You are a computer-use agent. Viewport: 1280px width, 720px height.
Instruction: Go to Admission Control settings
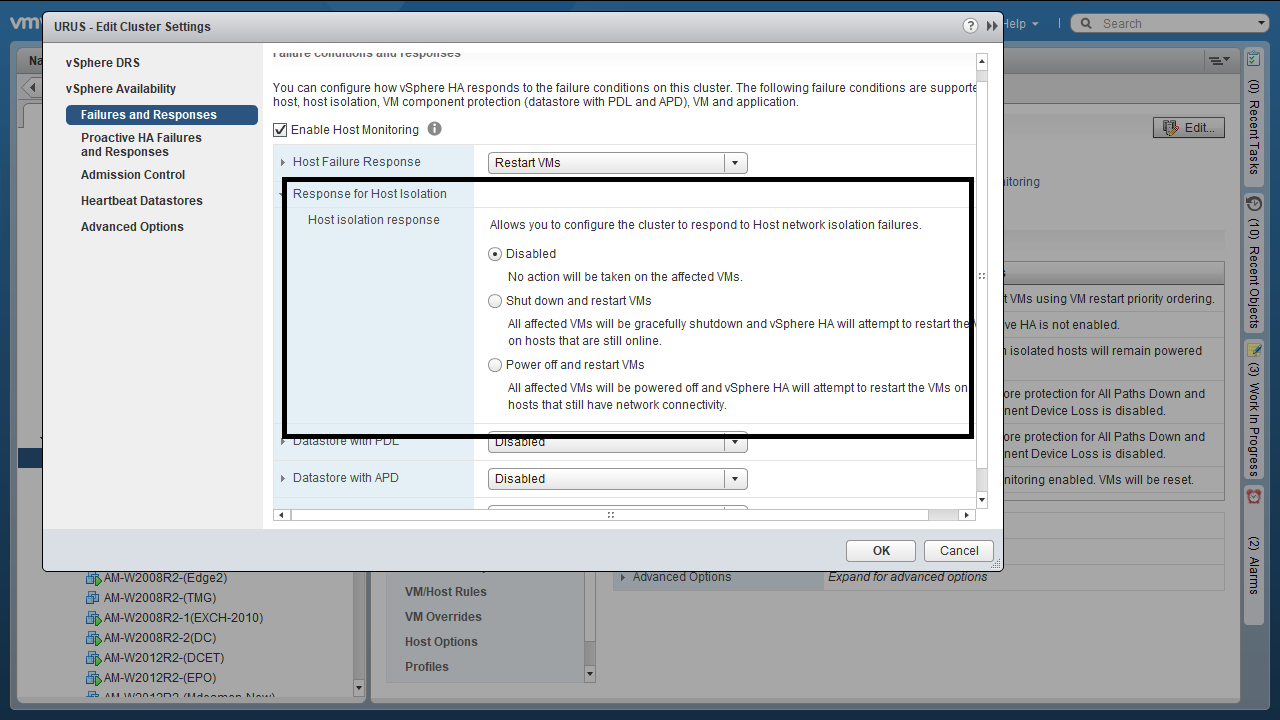click(x=133, y=175)
